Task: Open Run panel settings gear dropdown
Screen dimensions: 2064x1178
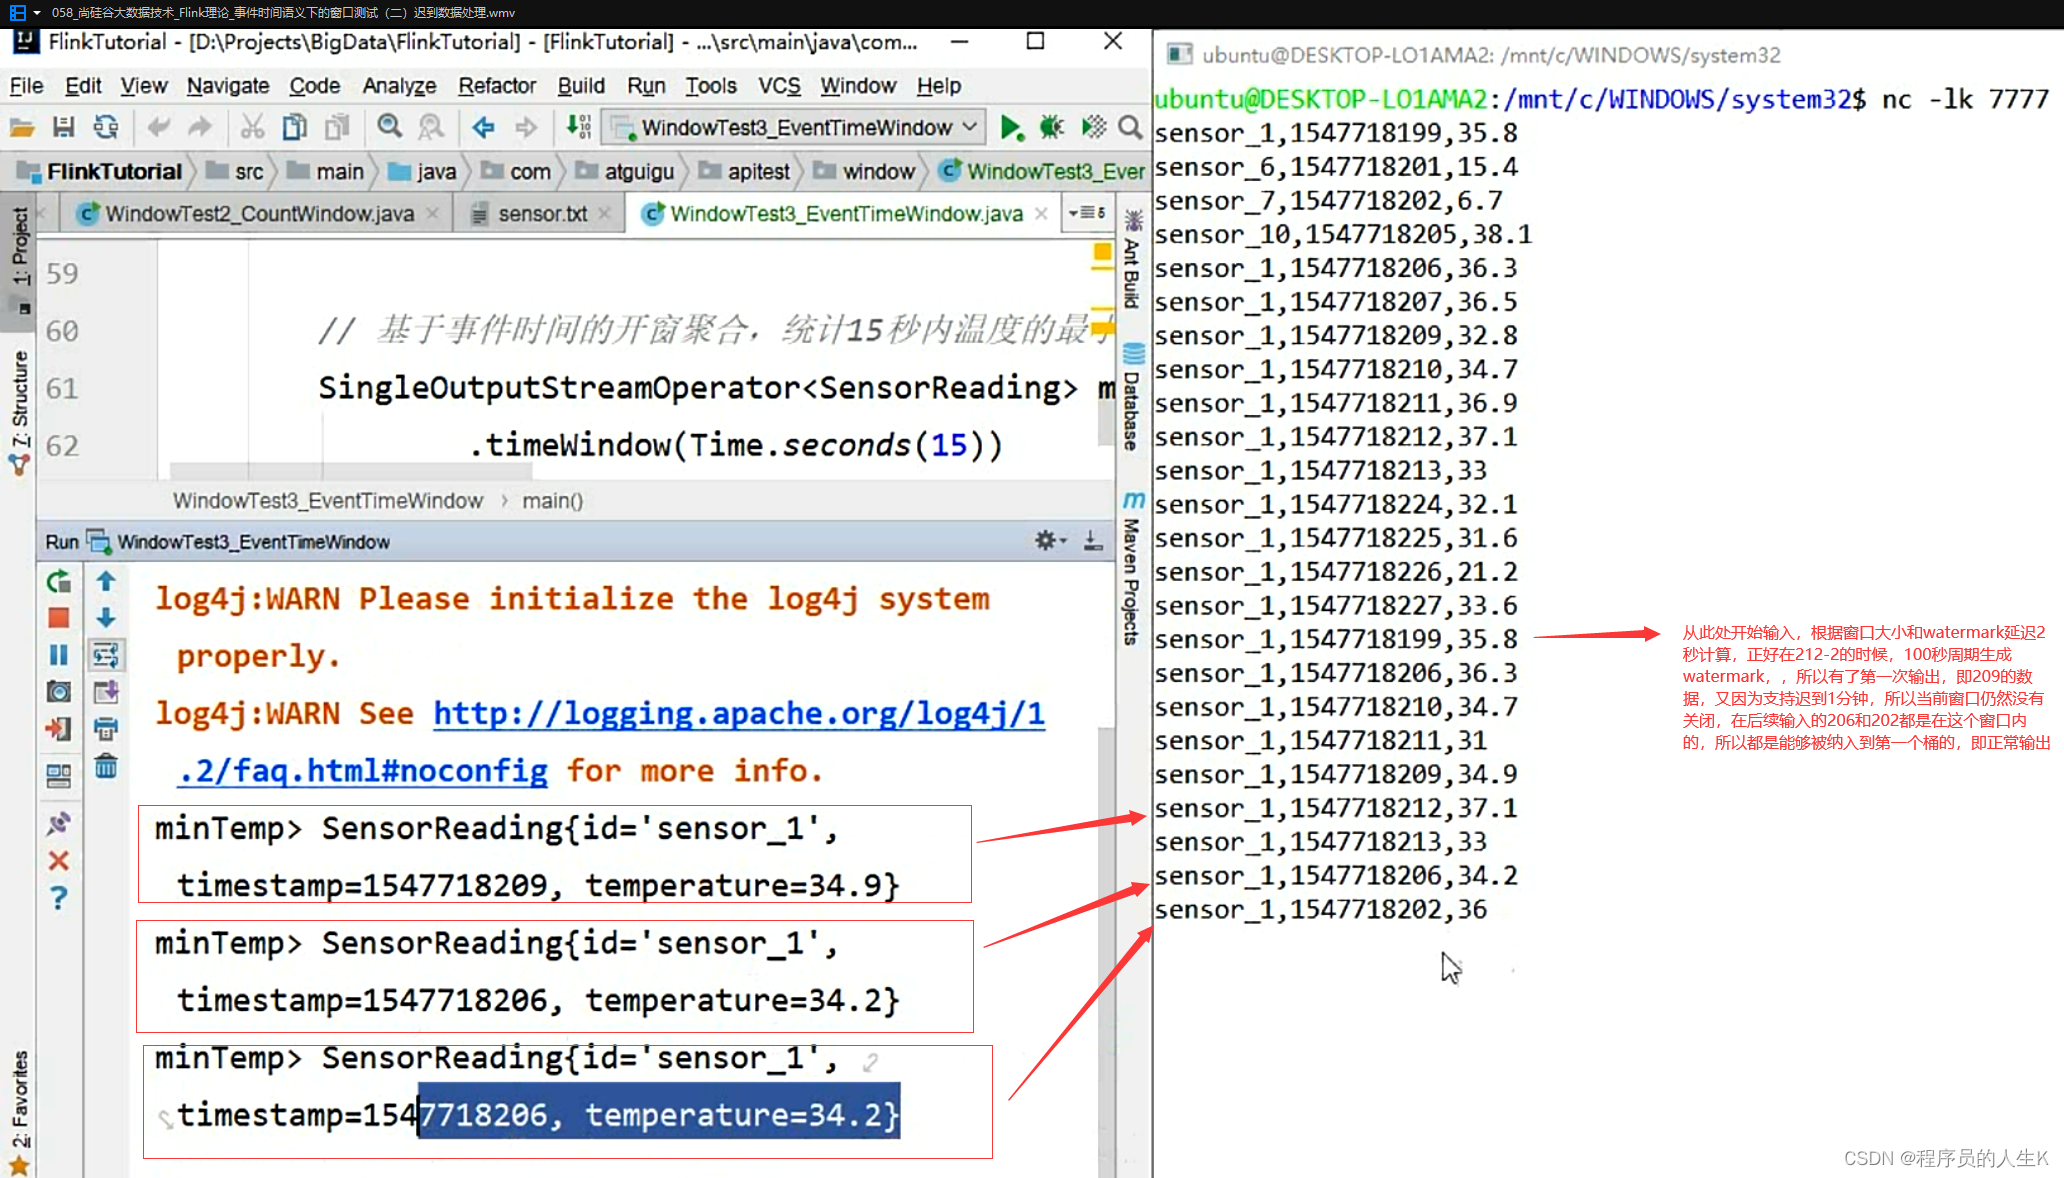Action: (x=1049, y=541)
